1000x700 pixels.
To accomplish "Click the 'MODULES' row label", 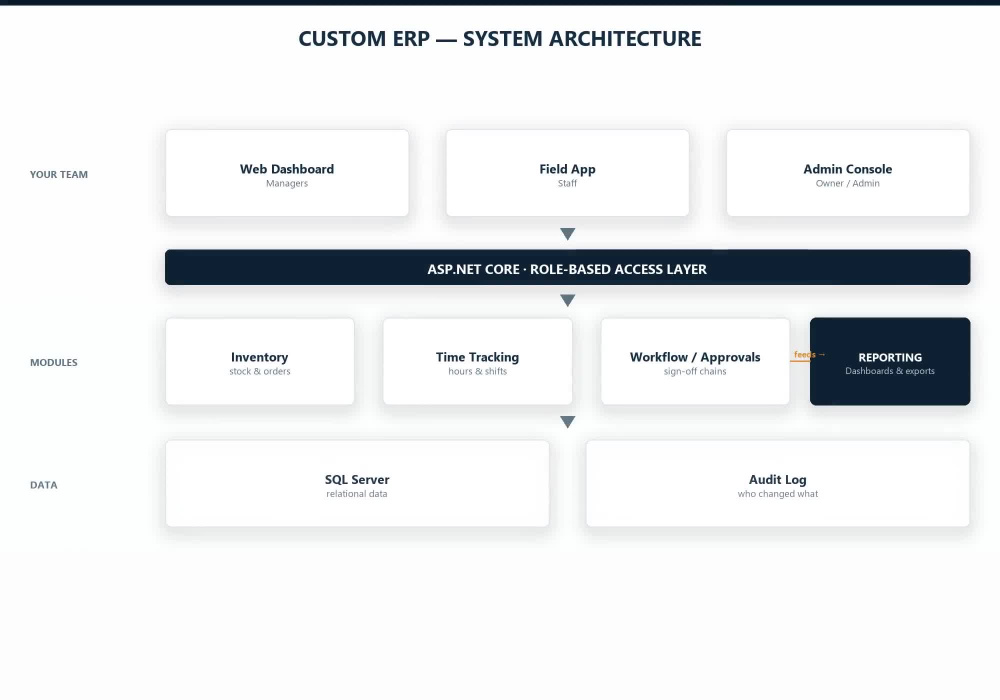I will [54, 363].
